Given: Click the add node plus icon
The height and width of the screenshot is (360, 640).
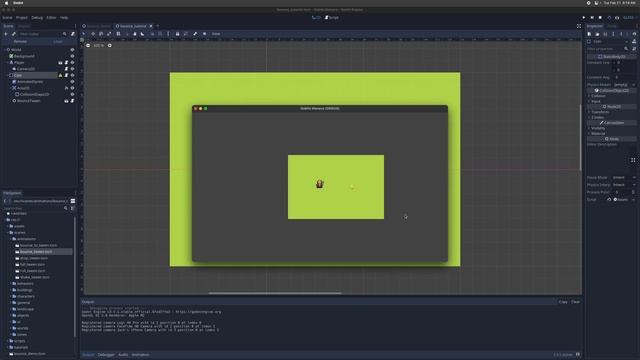Looking at the screenshot, I should [6, 34].
